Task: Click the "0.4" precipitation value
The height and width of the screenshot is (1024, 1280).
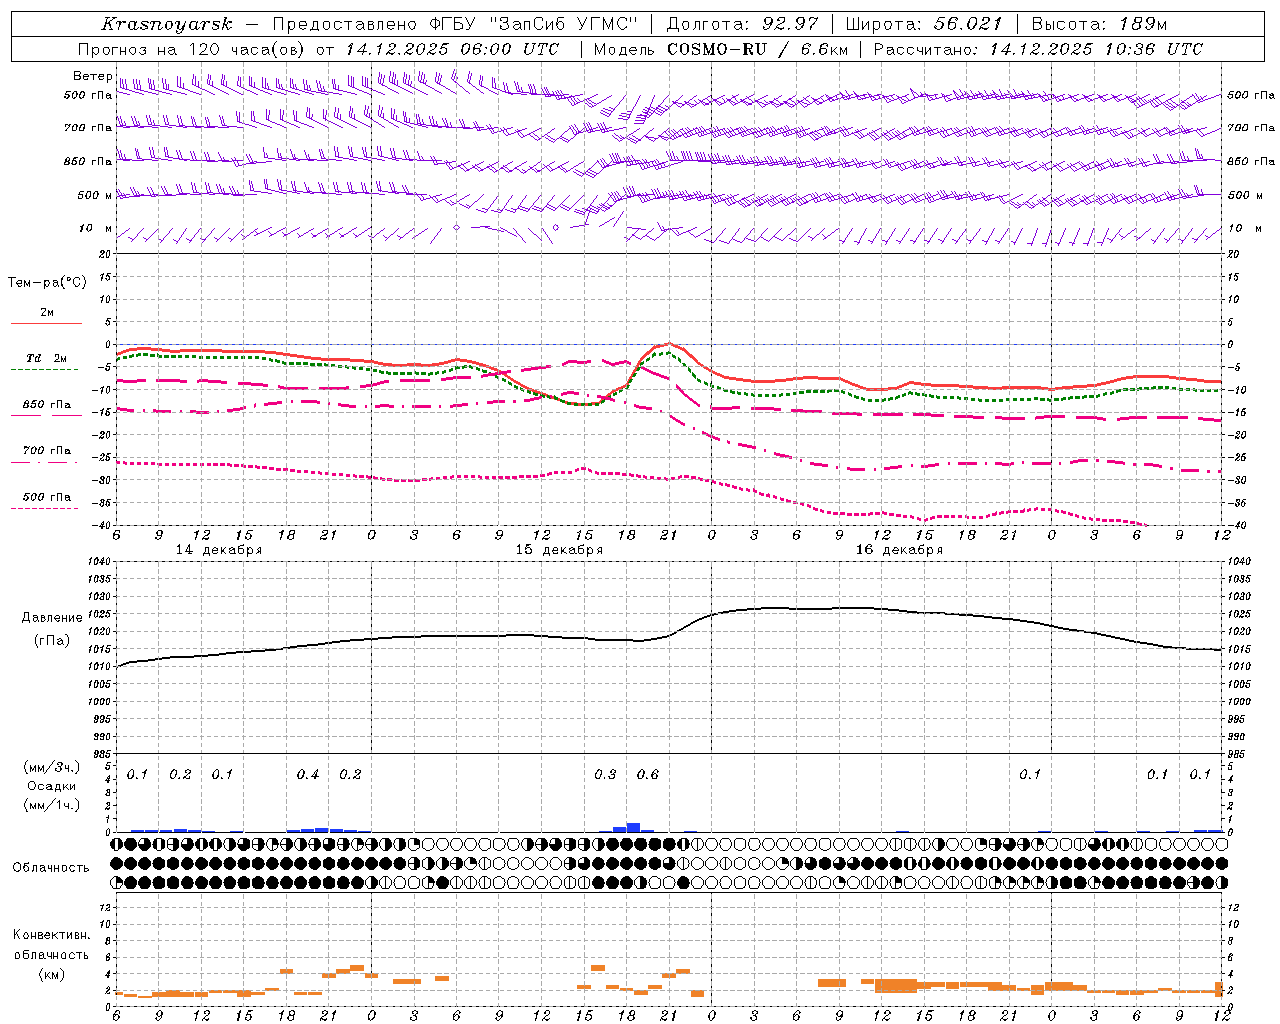Action: tap(308, 775)
